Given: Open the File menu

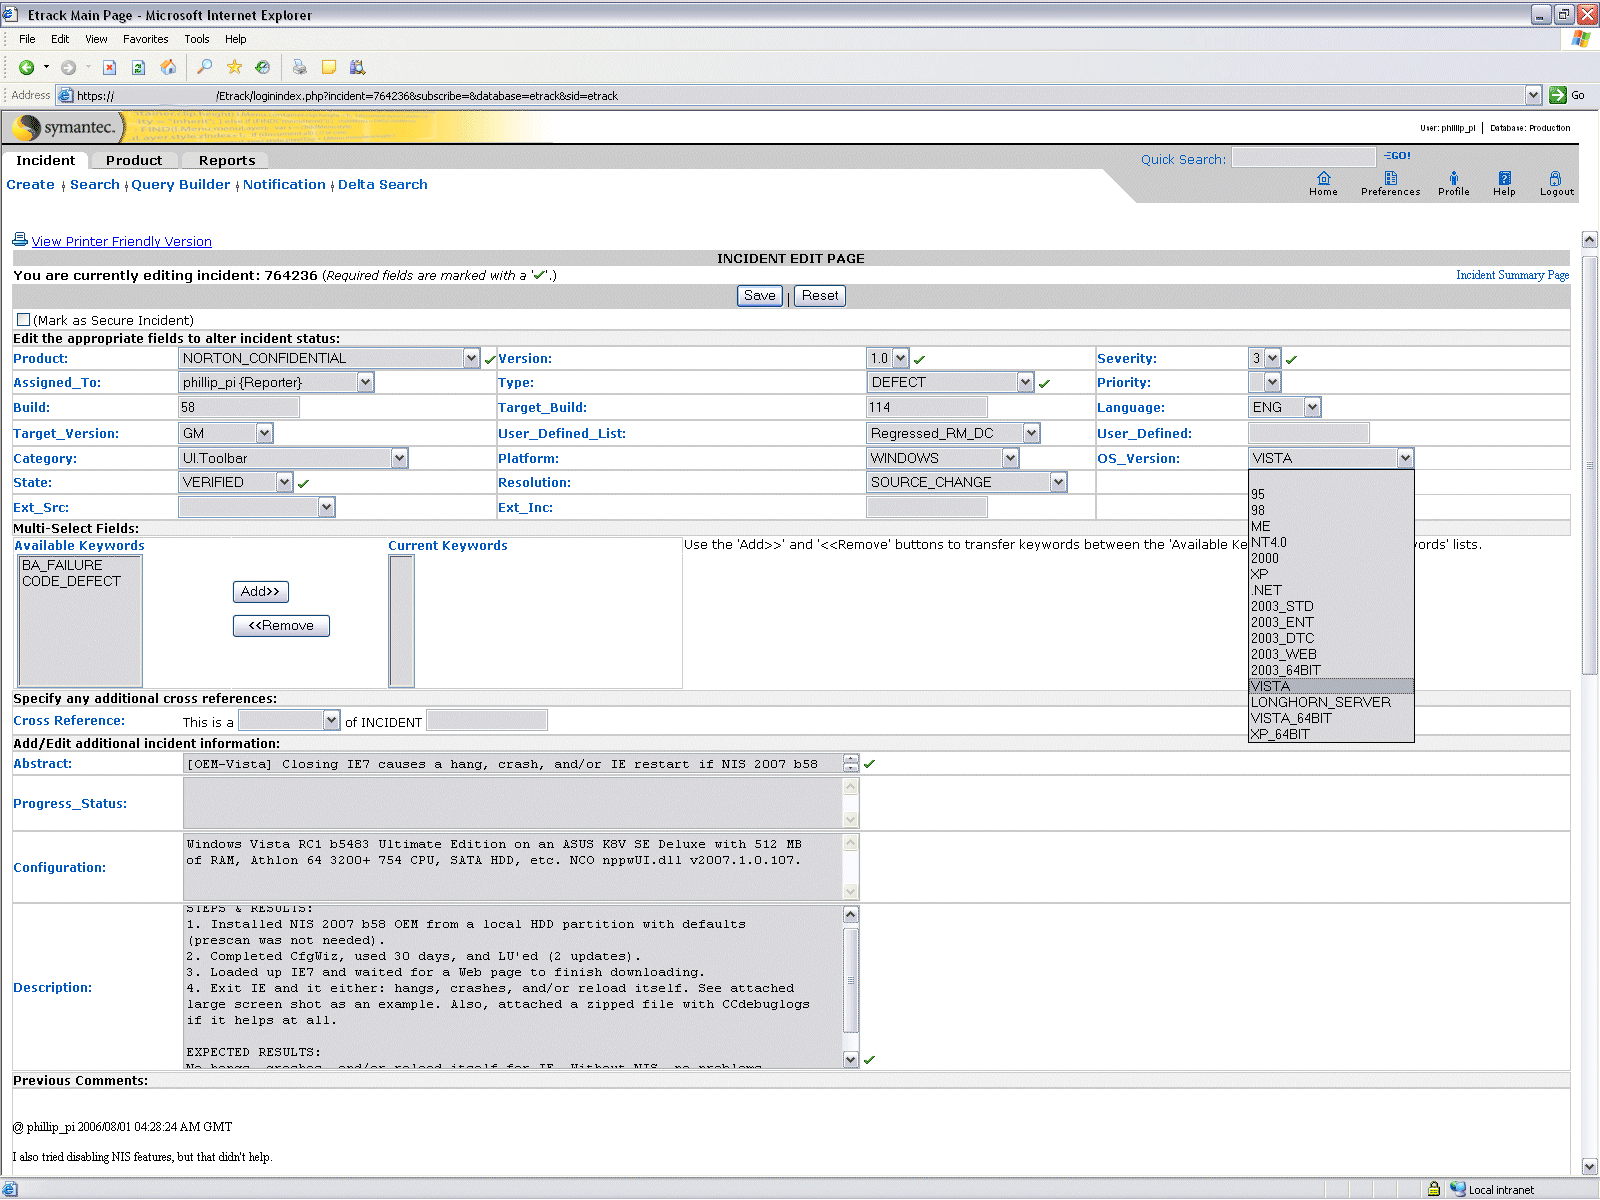Looking at the screenshot, I should [x=27, y=39].
